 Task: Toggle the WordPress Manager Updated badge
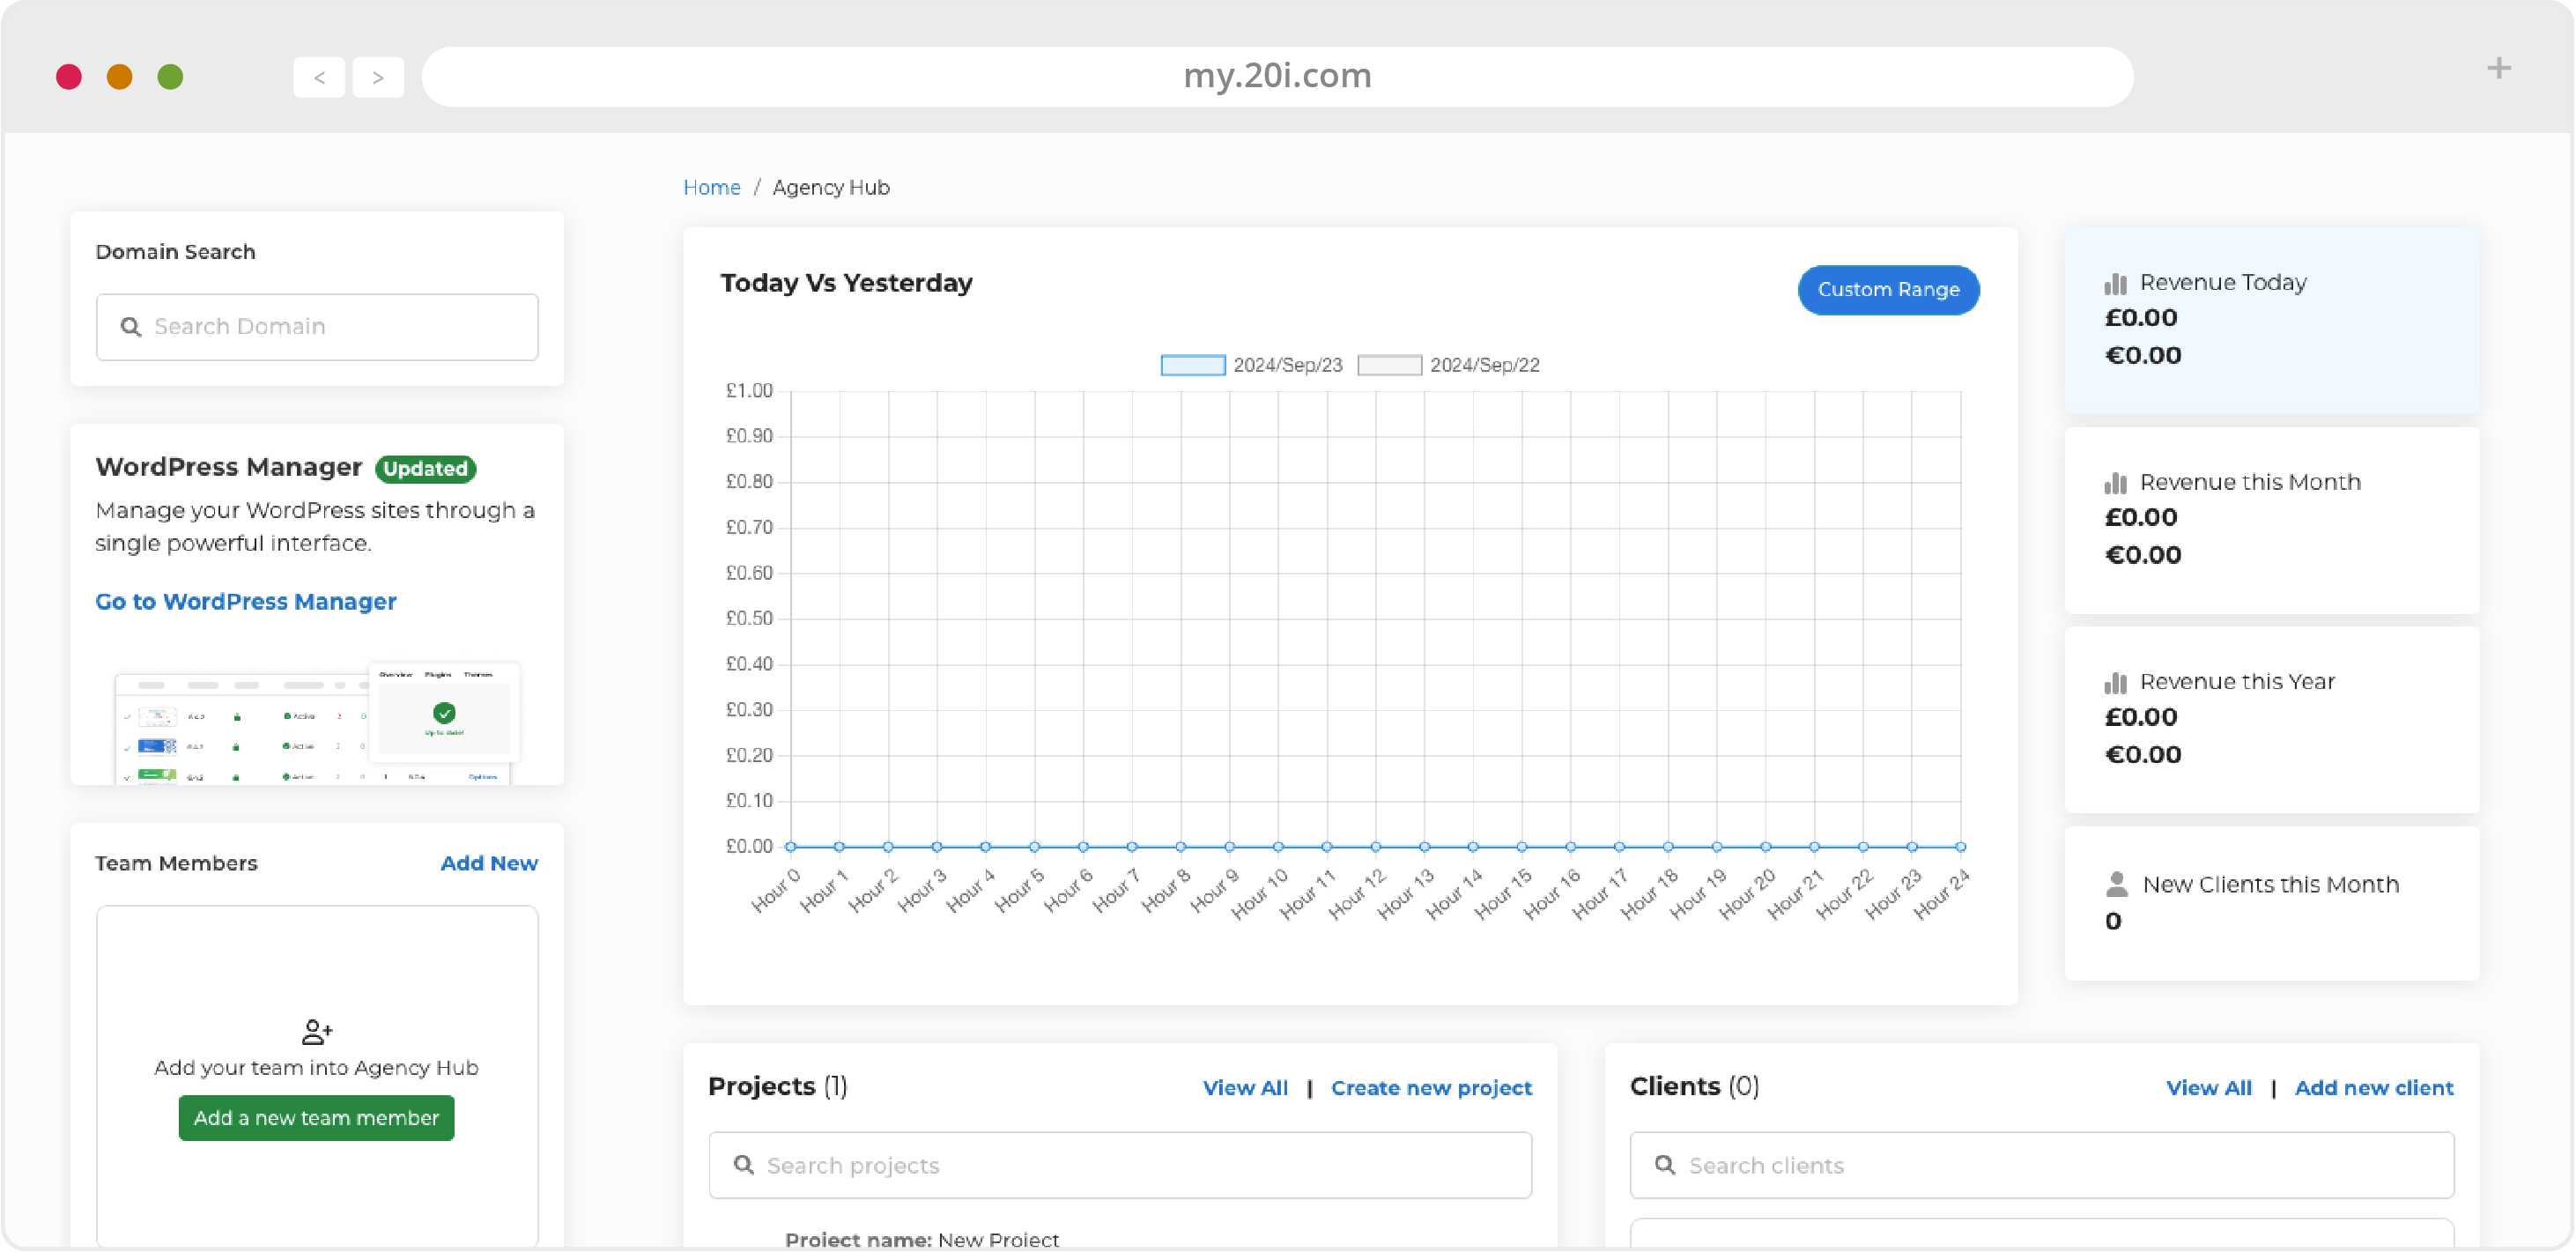pos(424,468)
